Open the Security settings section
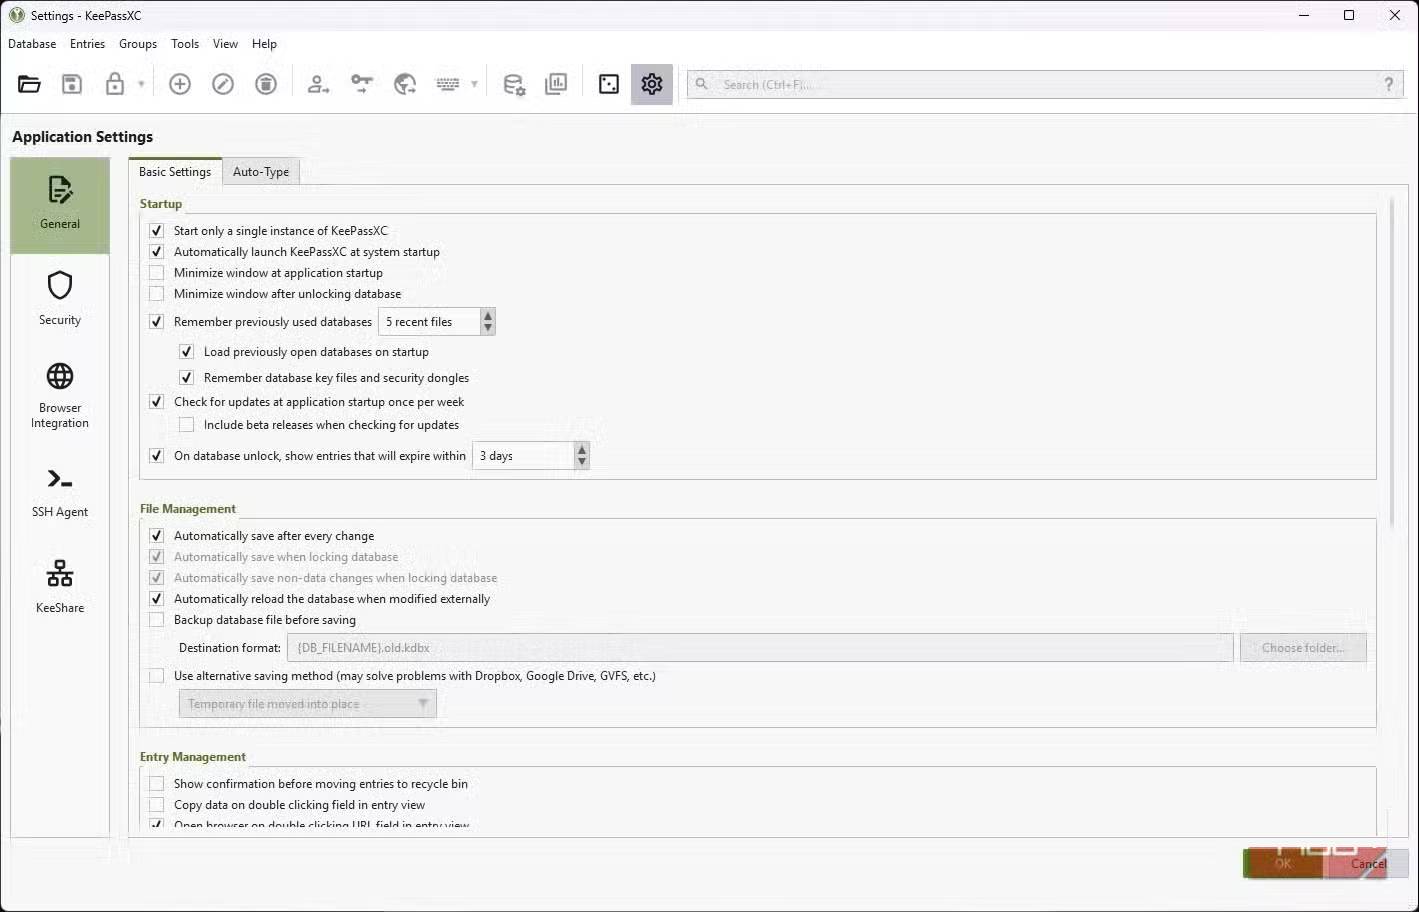The width and height of the screenshot is (1419, 912). 60,299
